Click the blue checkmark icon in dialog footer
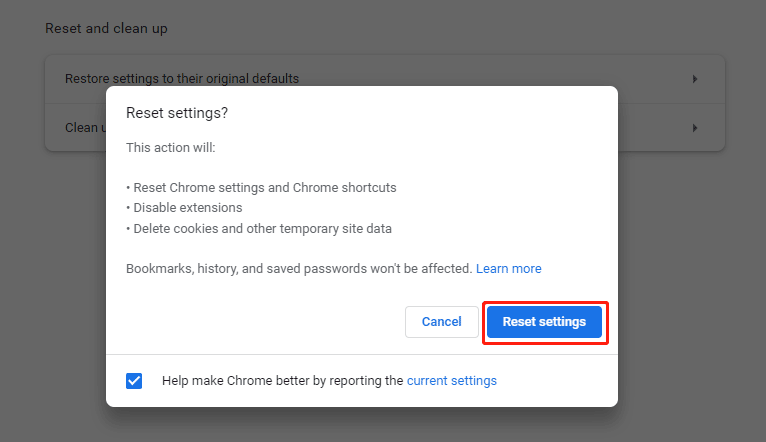The image size is (766, 442). tap(134, 380)
